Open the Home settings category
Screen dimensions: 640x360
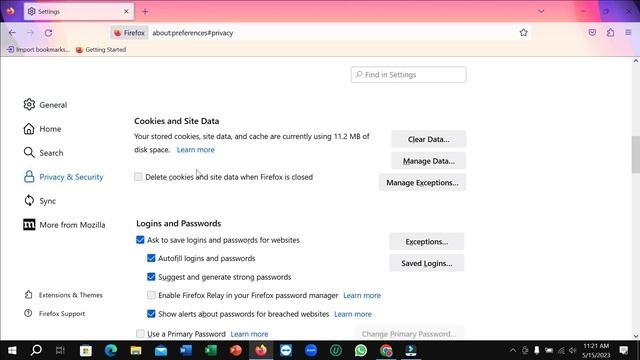click(x=42, y=129)
